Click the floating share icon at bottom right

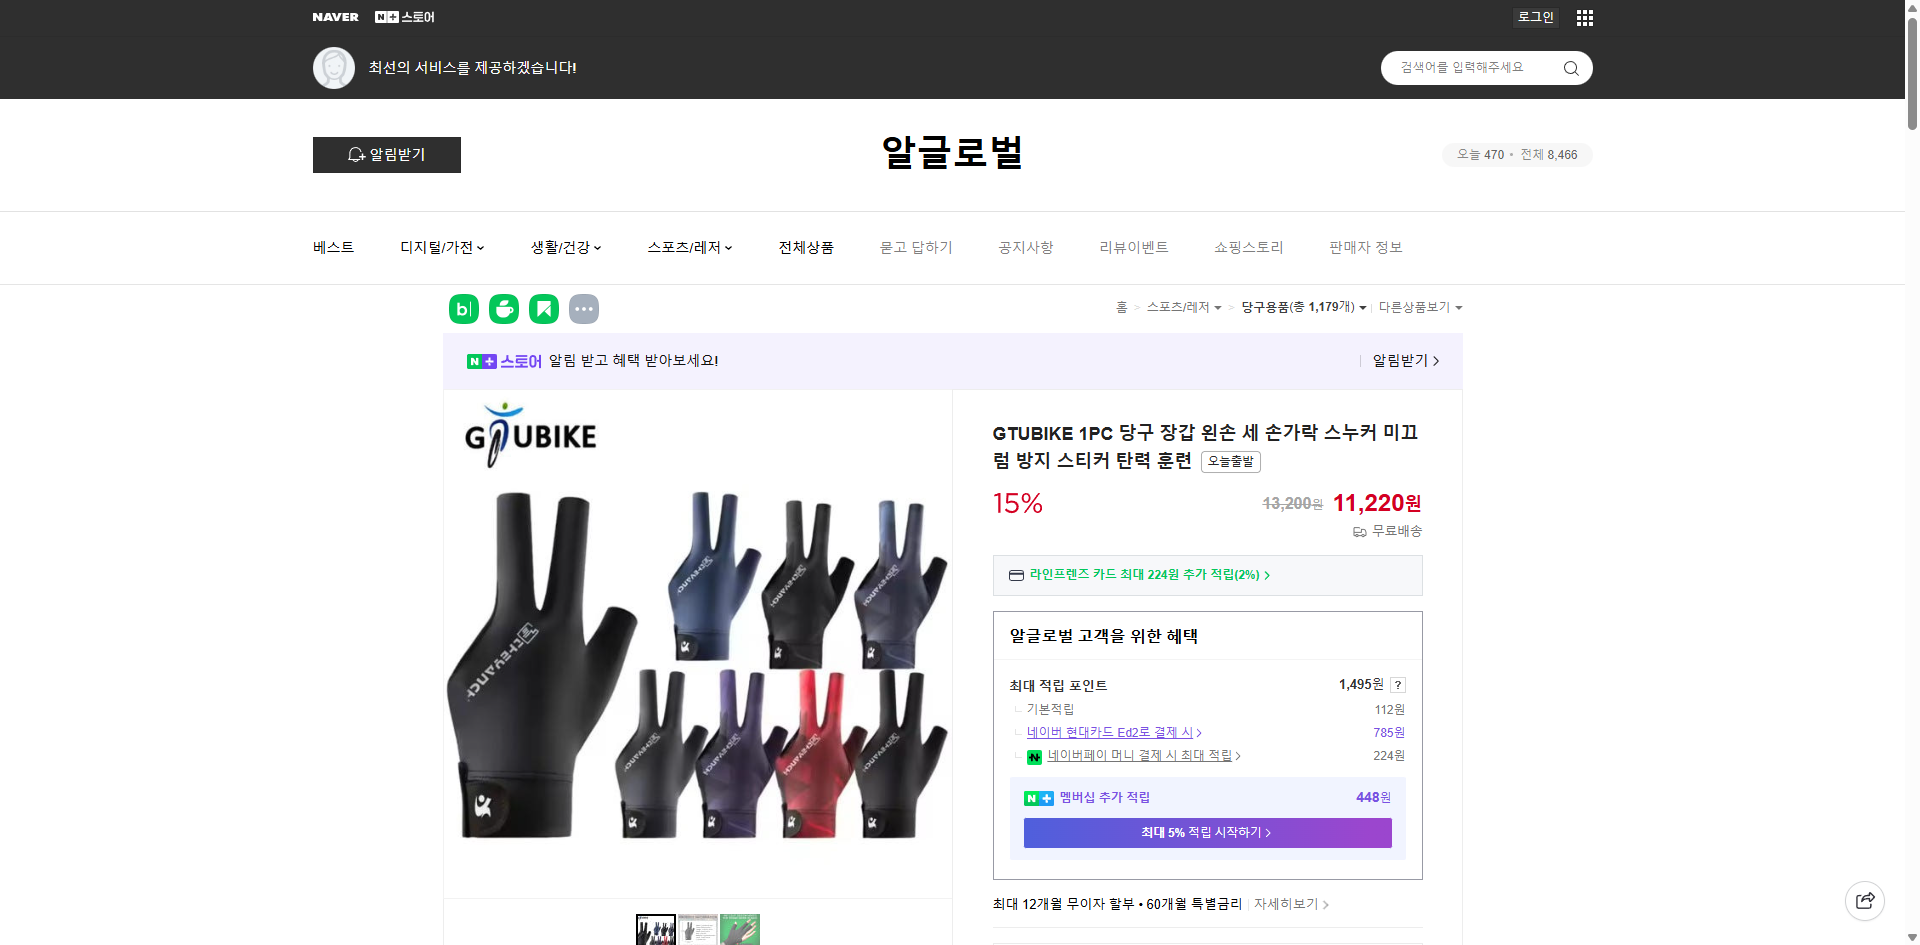point(1865,900)
